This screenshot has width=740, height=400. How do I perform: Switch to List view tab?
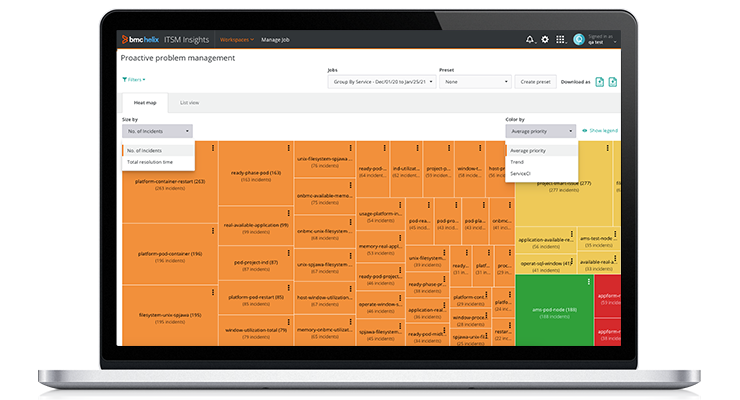pyautogui.click(x=189, y=103)
